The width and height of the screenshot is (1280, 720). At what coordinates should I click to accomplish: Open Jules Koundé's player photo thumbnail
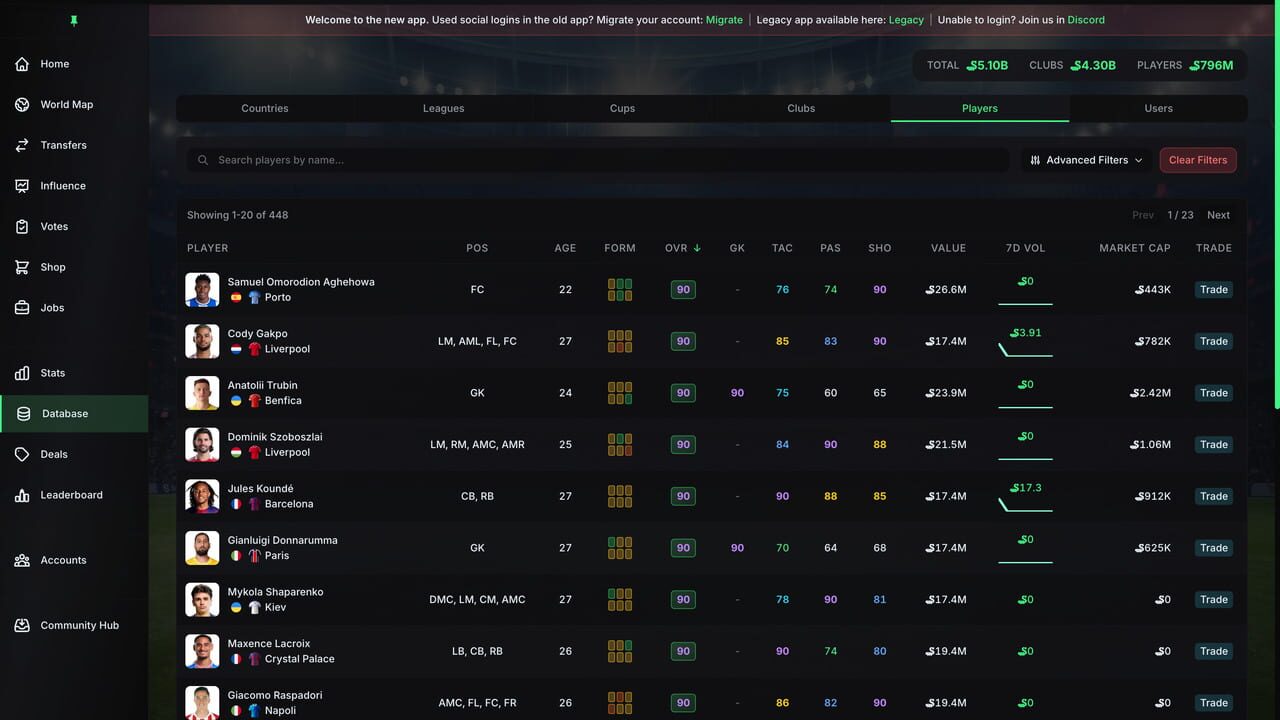202,496
